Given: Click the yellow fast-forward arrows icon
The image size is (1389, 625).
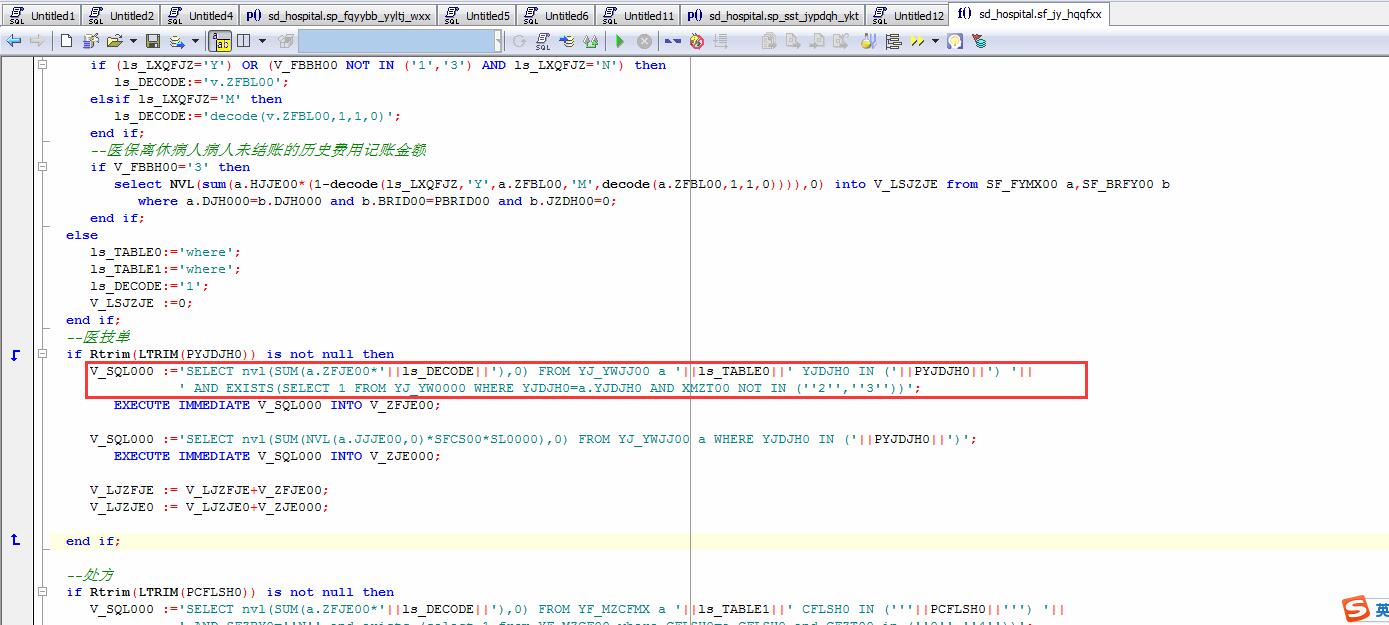Looking at the screenshot, I should point(918,41).
